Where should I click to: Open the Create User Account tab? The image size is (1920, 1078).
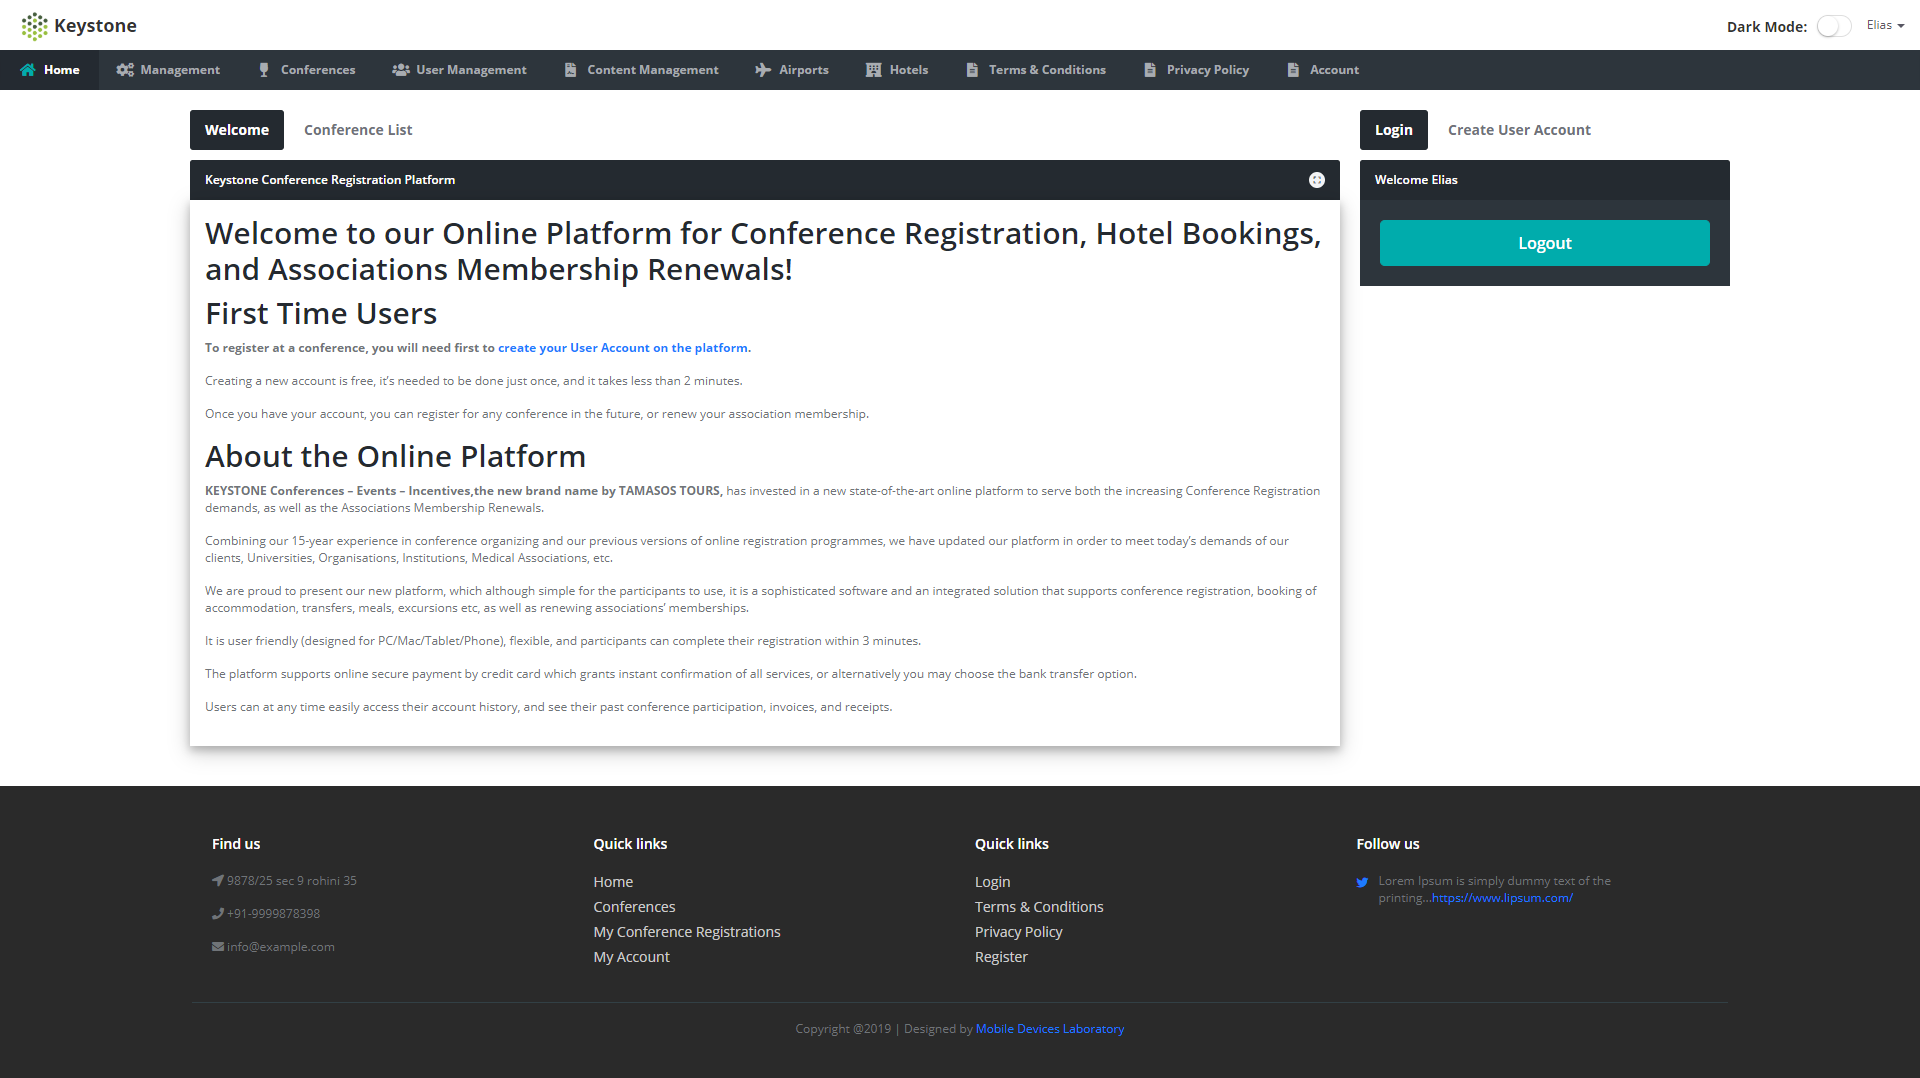point(1518,130)
